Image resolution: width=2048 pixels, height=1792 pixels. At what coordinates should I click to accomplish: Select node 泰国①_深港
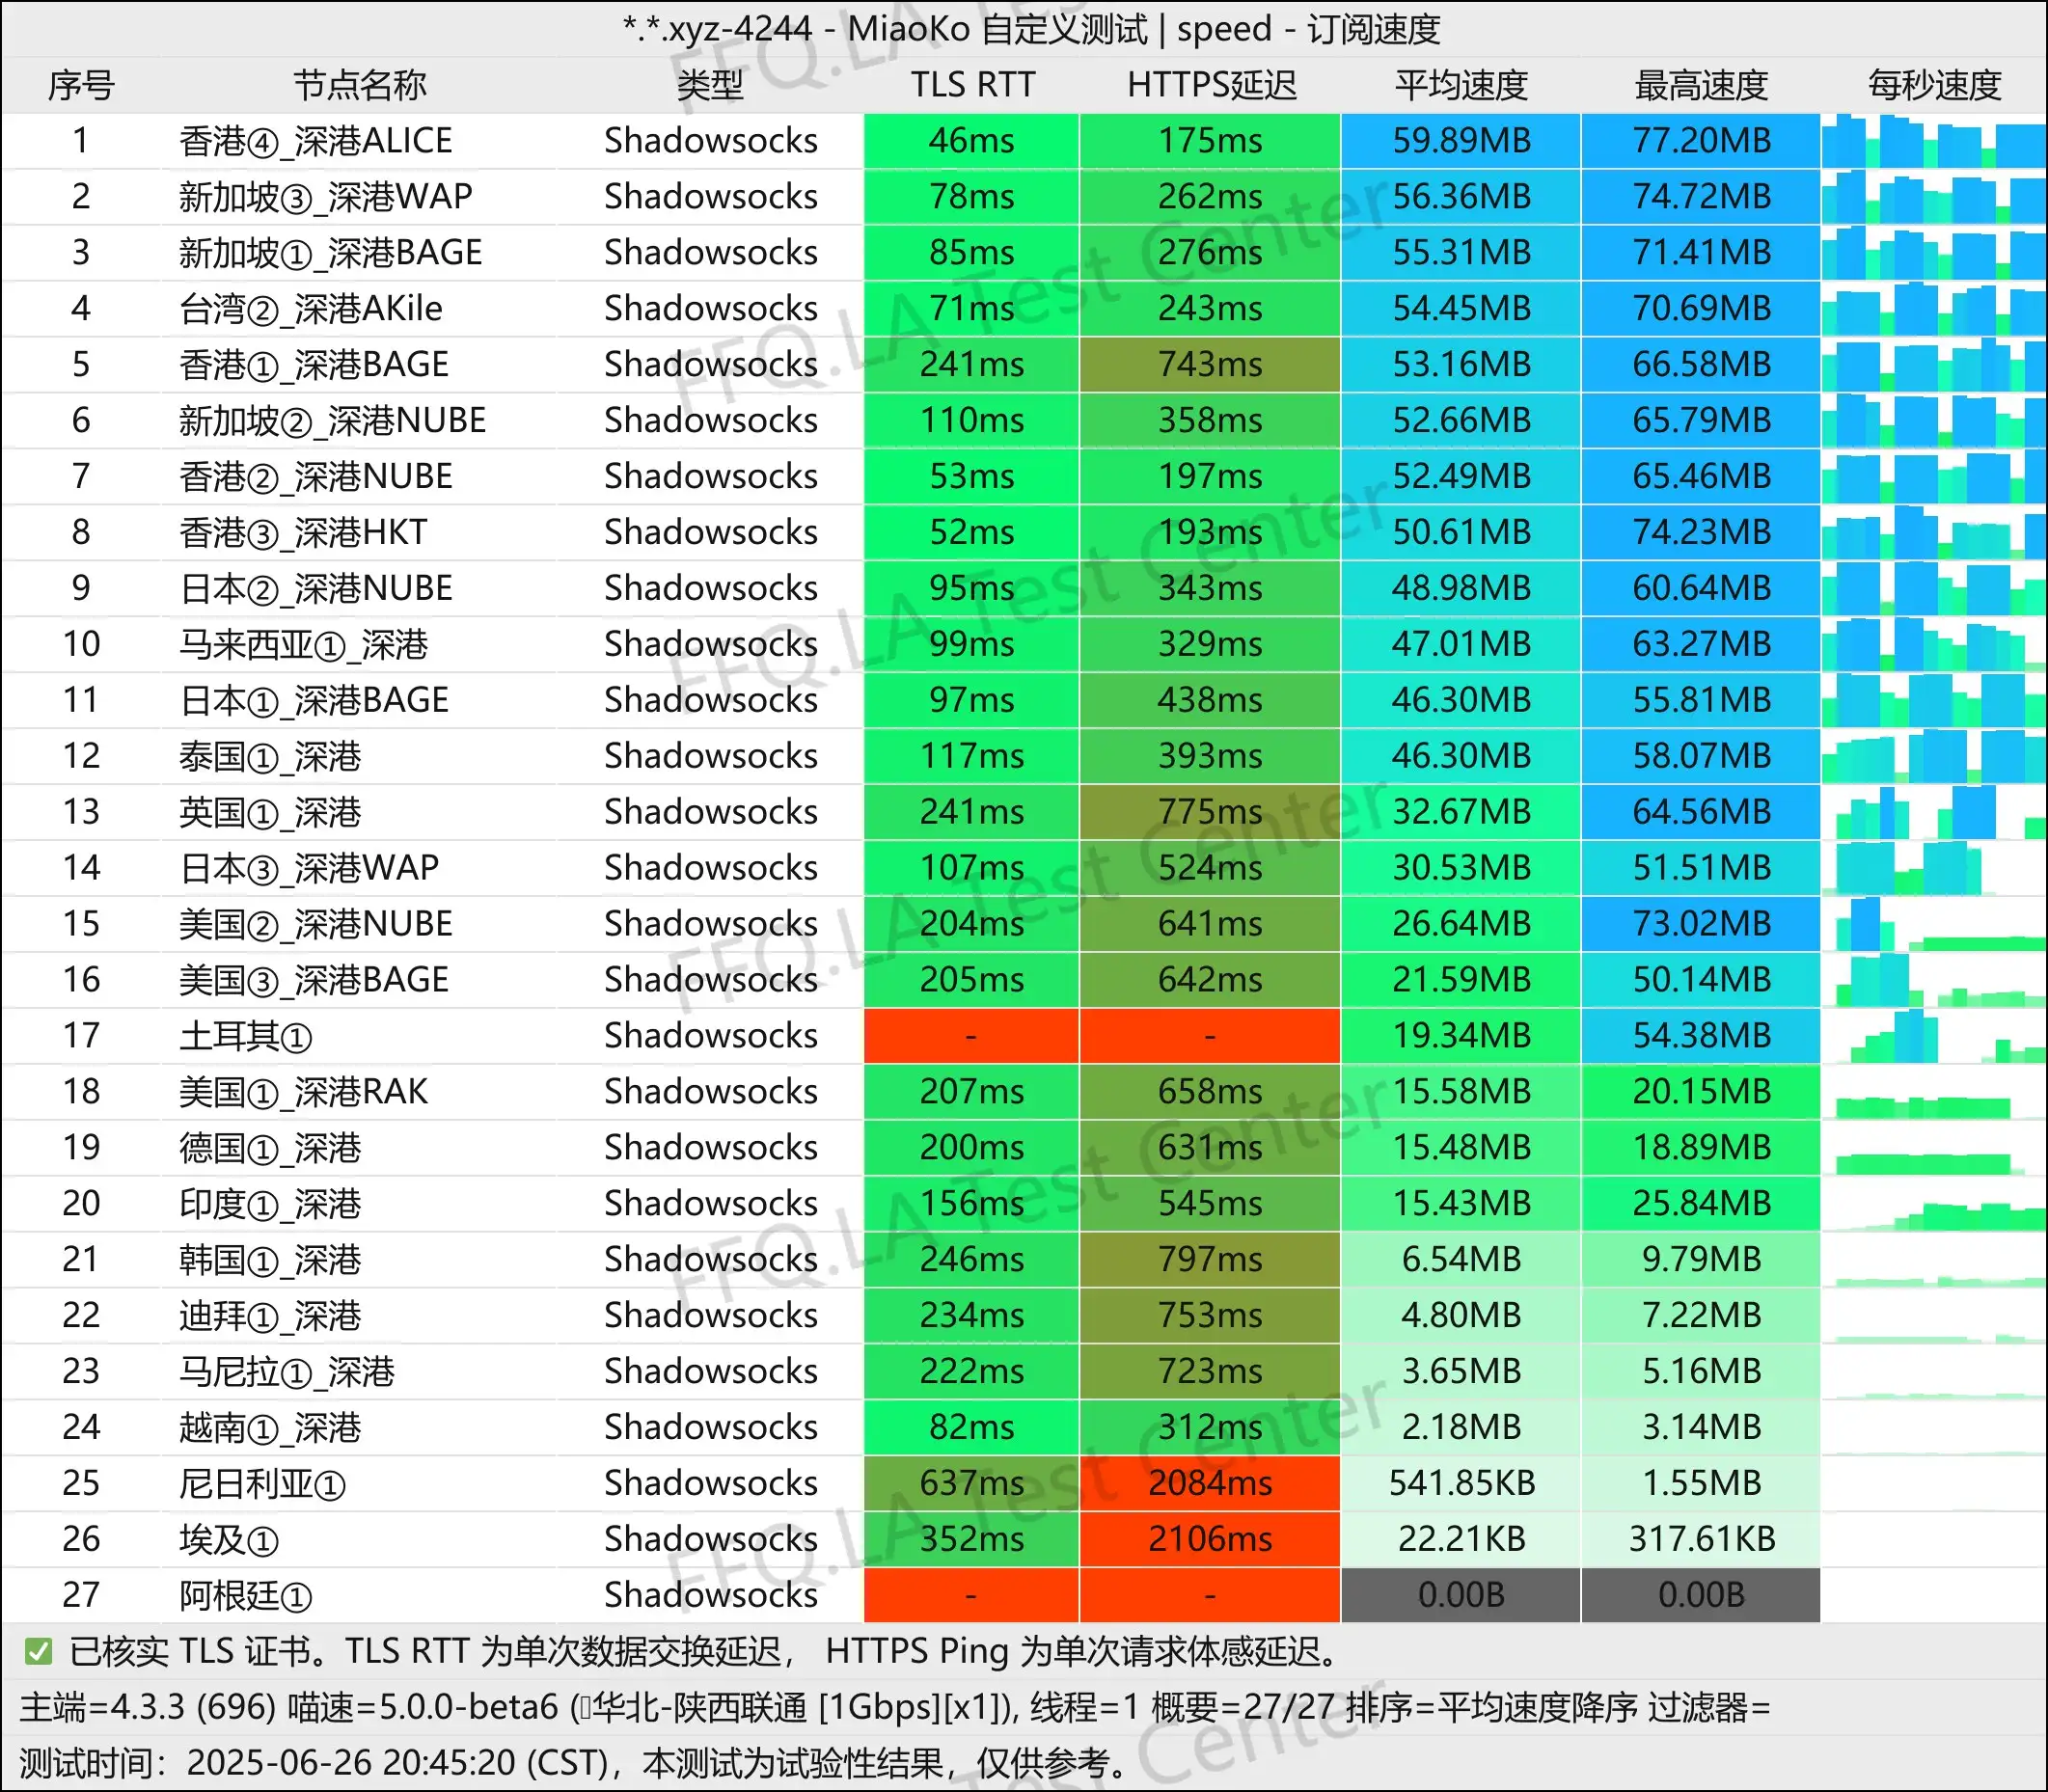[x=269, y=757]
